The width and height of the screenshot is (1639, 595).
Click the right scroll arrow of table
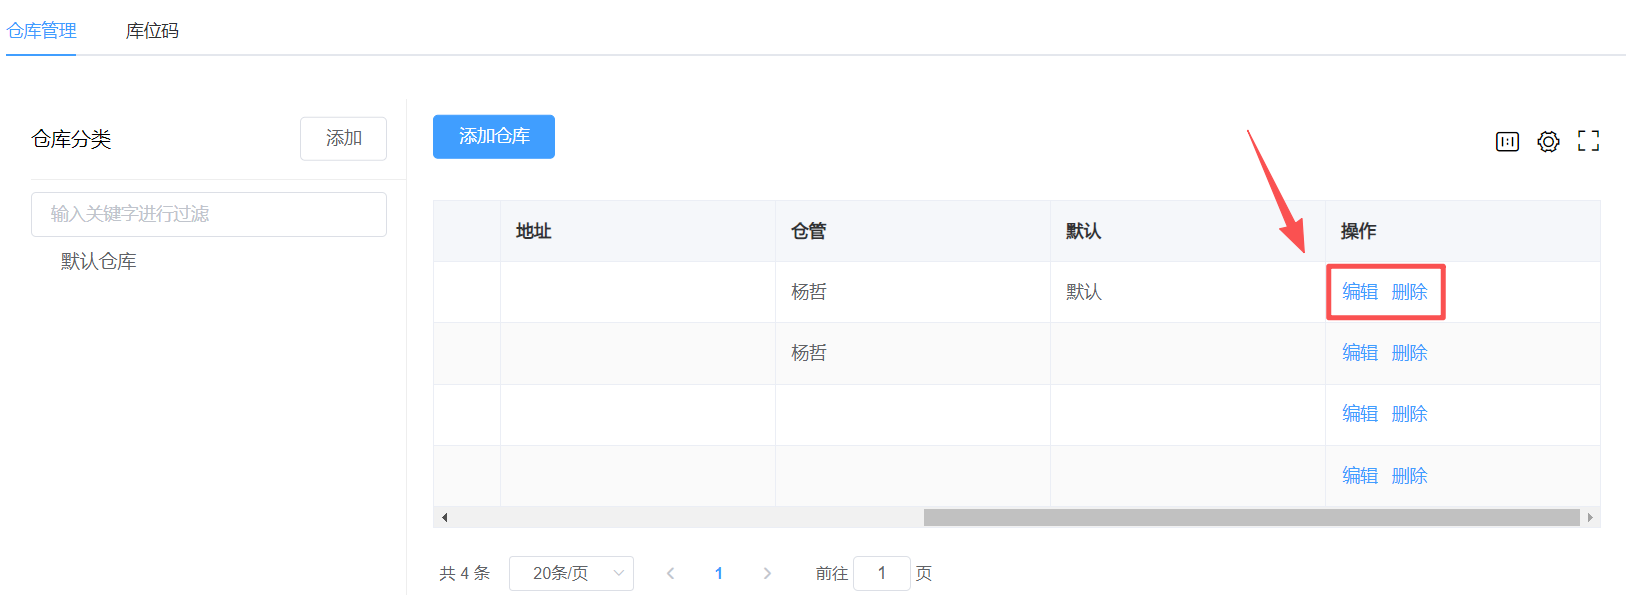[x=1590, y=517]
